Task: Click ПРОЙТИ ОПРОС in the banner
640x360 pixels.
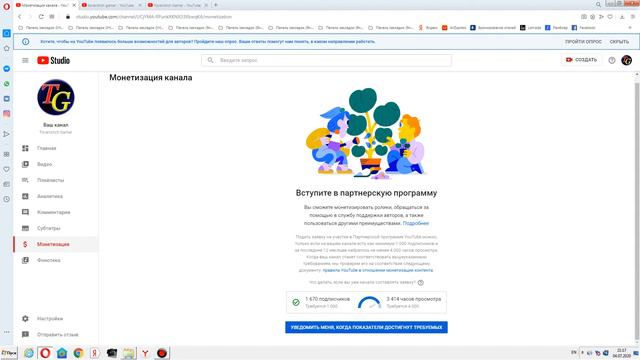Action: (x=583, y=42)
